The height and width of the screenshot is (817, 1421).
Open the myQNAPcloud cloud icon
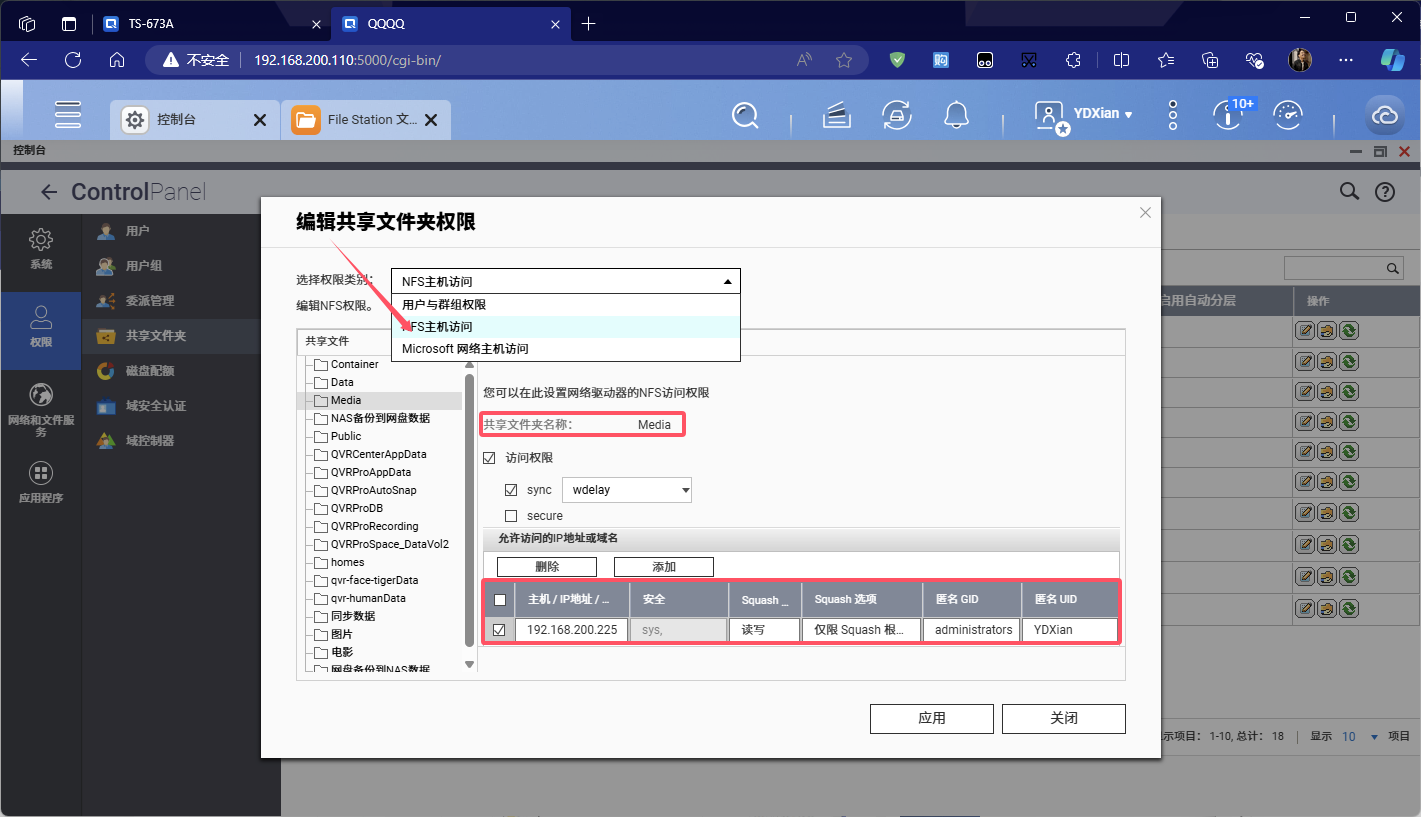pyautogui.click(x=1385, y=116)
